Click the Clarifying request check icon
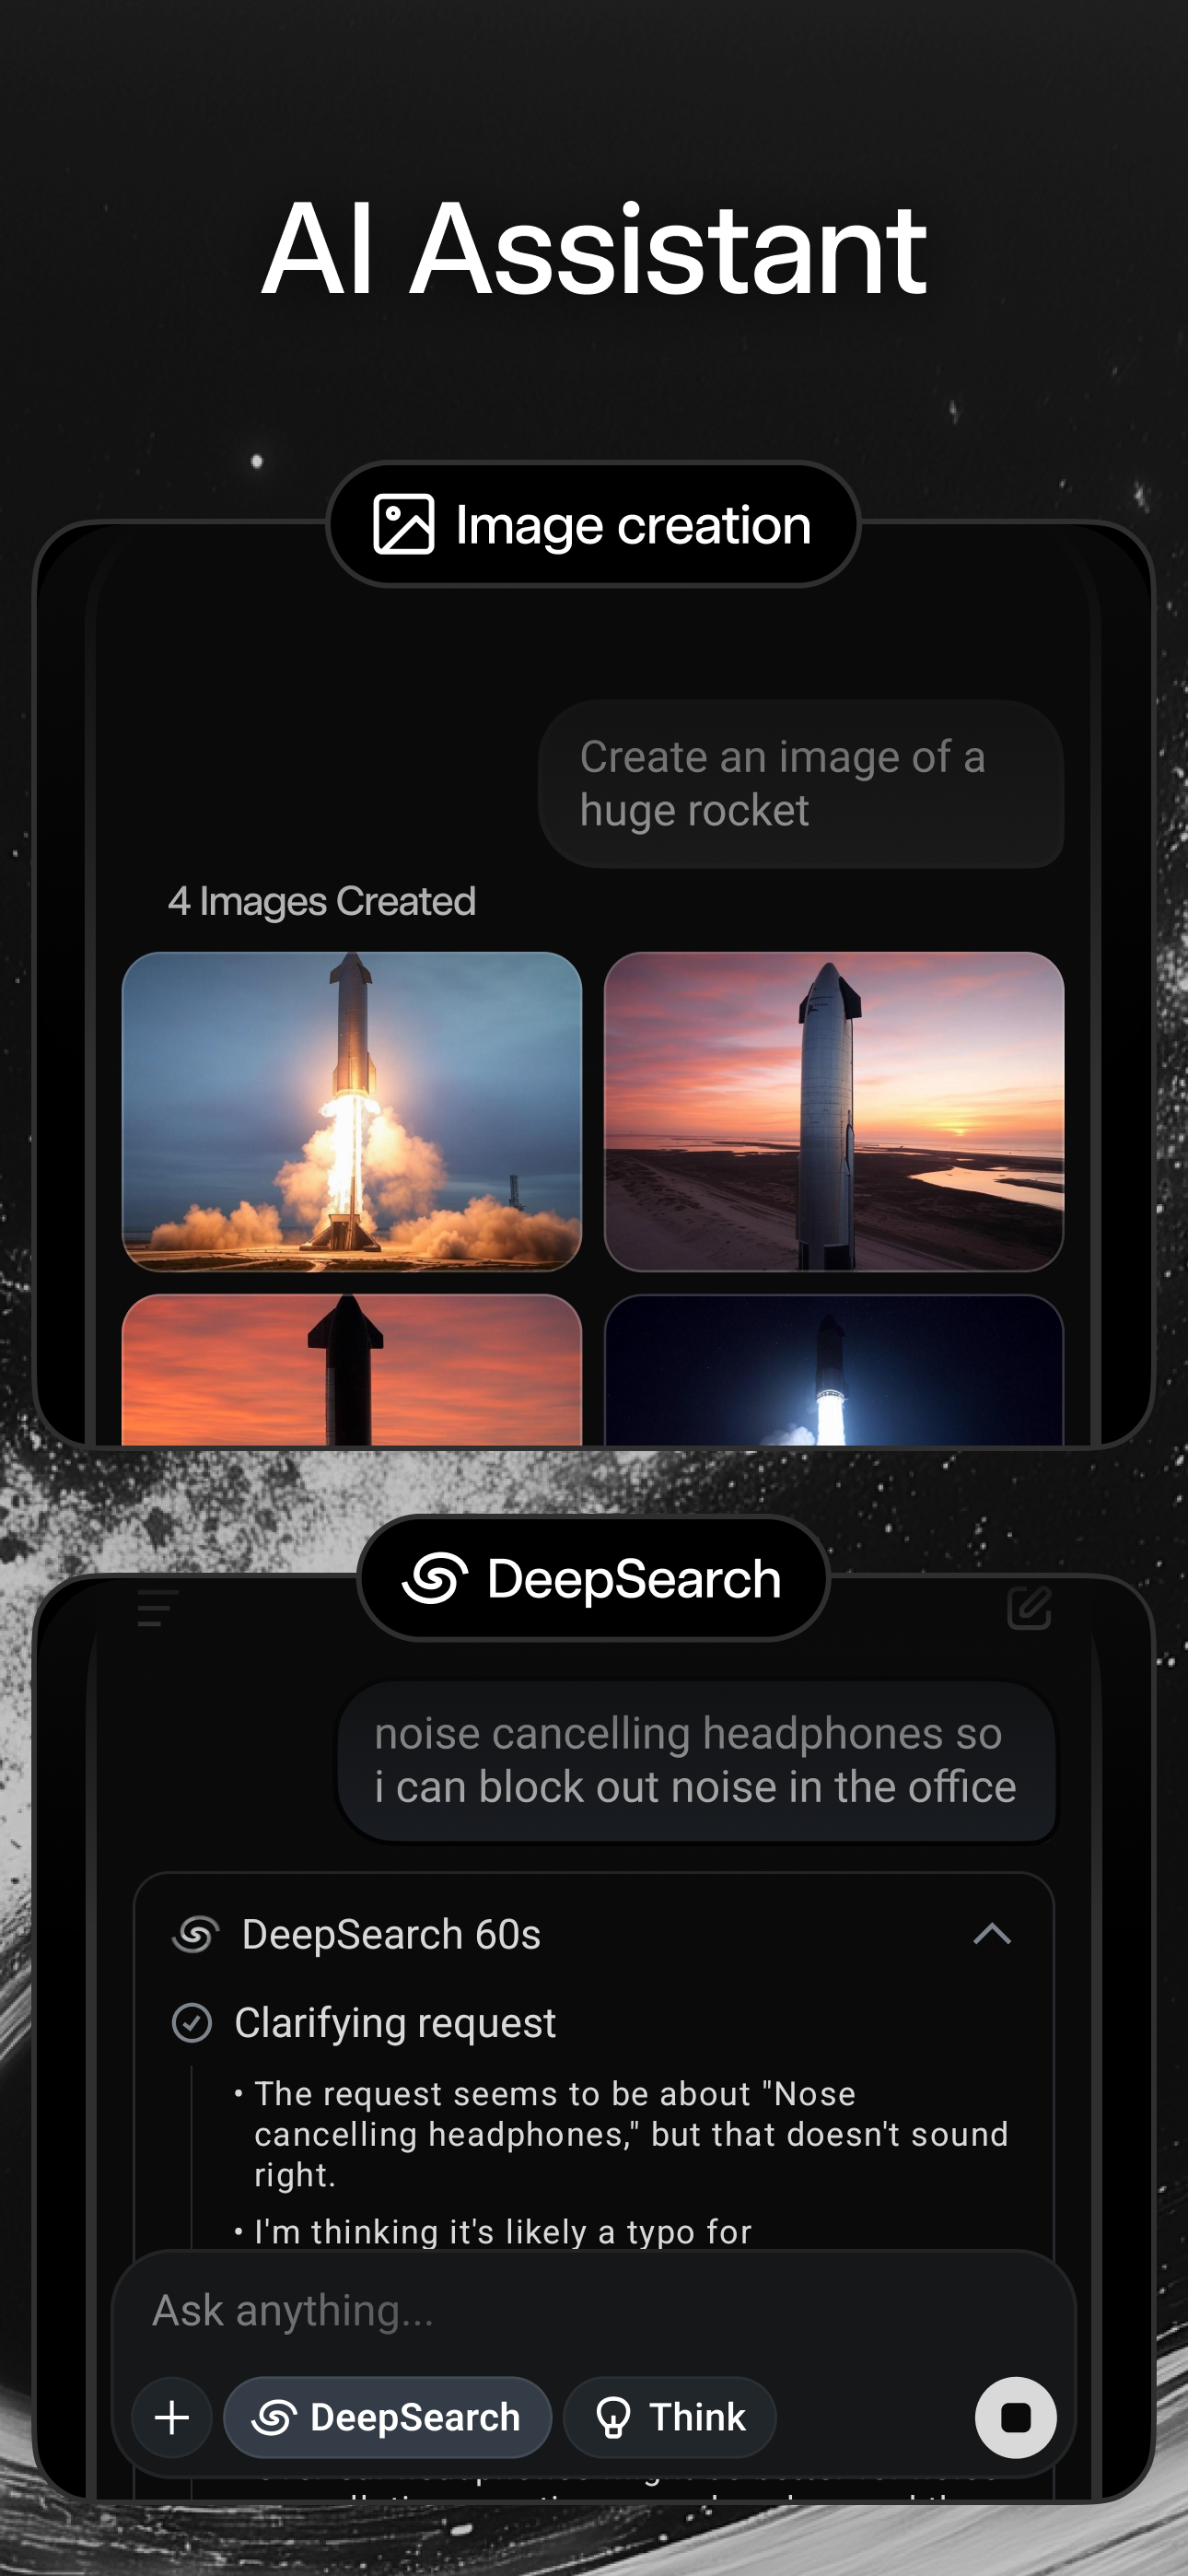Image resolution: width=1188 pixels, height=2576 pixels. (x=192, y=2022)
